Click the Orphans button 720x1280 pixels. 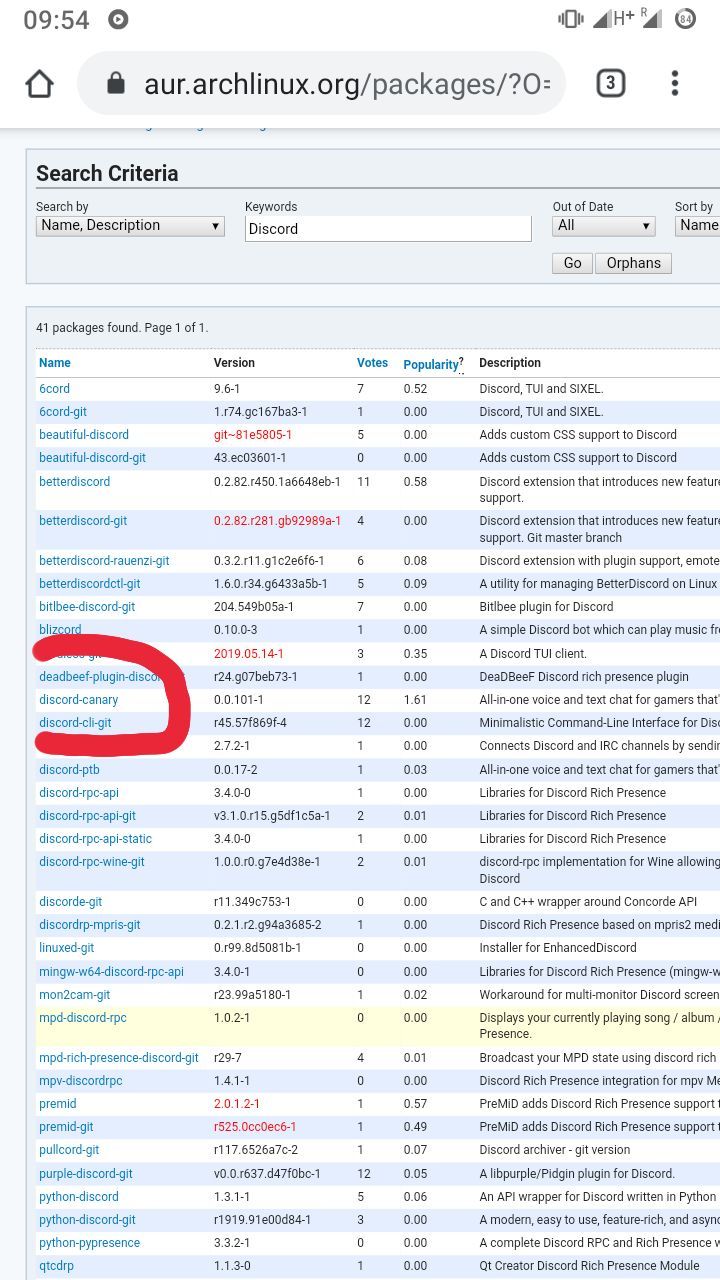point(634,263)
